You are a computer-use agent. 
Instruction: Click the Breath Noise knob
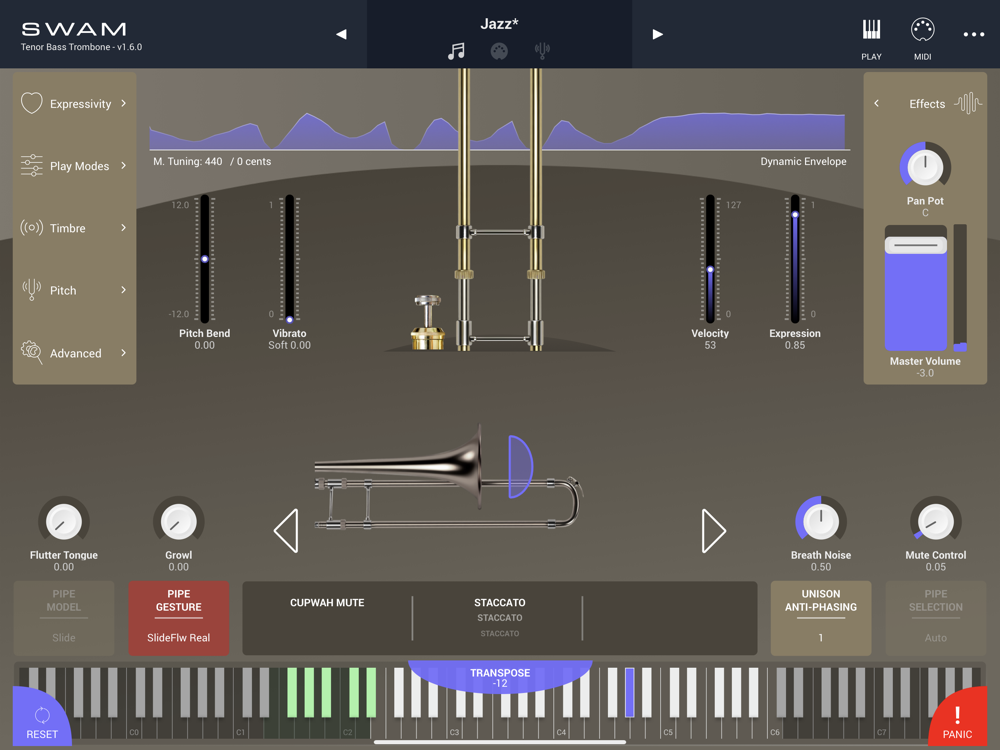(821, 522)
